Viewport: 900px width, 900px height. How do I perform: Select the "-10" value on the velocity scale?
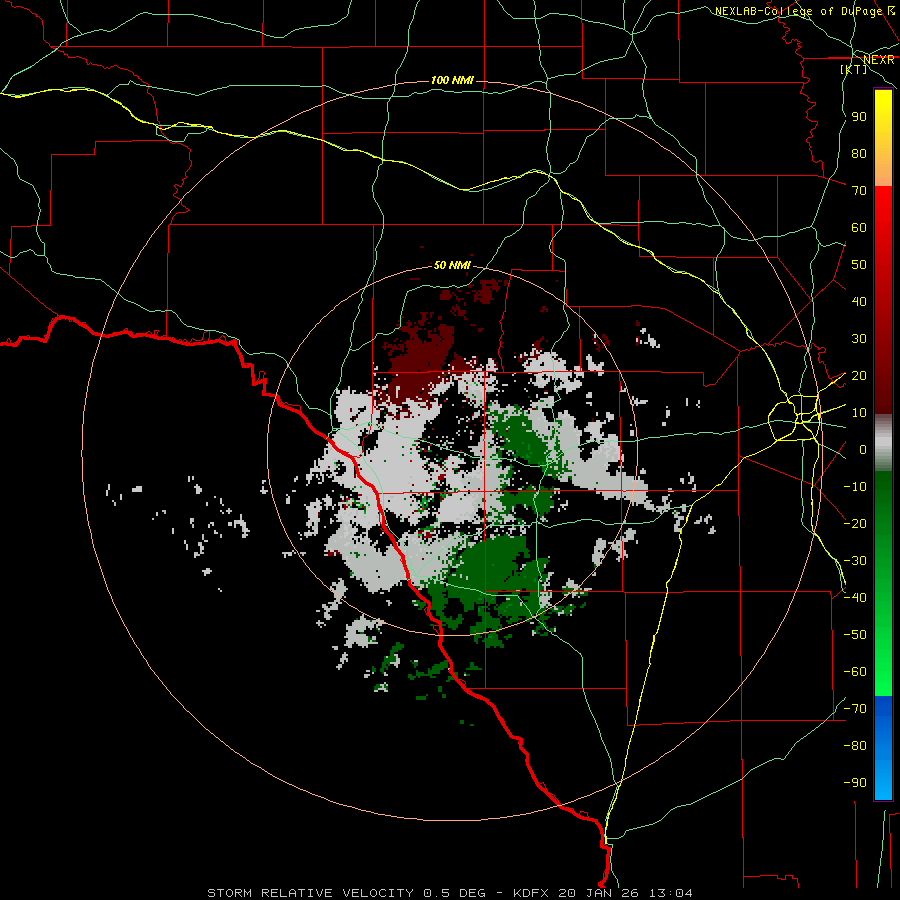tap(855, 487)
